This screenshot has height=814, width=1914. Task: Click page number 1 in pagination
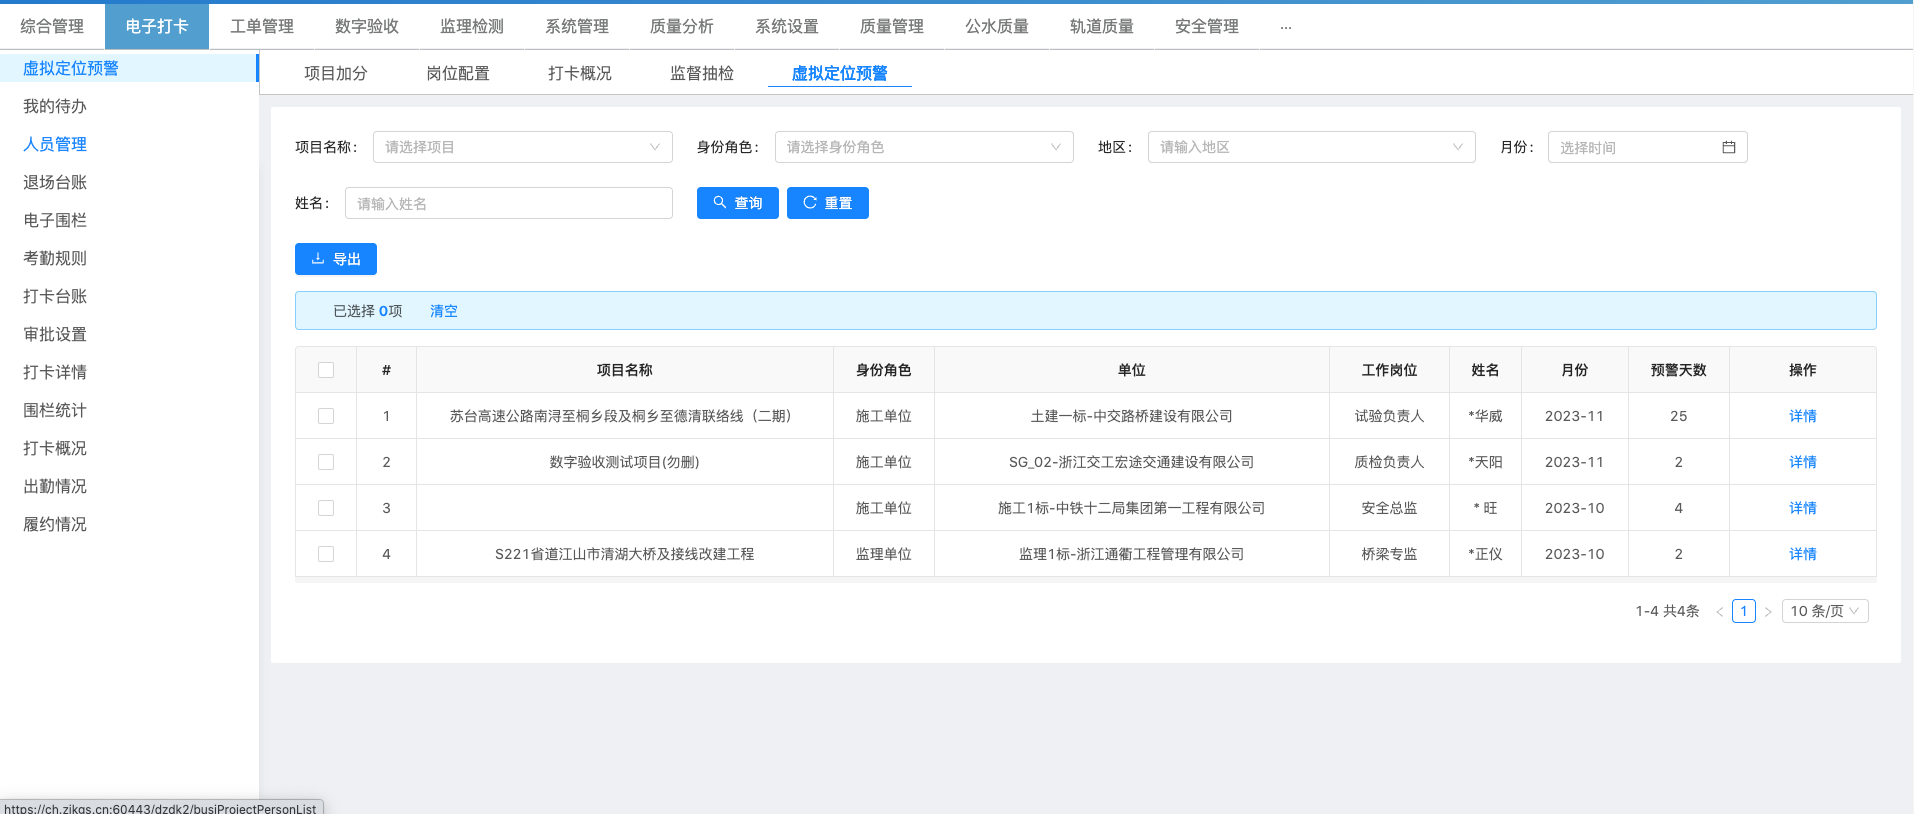[1744, 611]
